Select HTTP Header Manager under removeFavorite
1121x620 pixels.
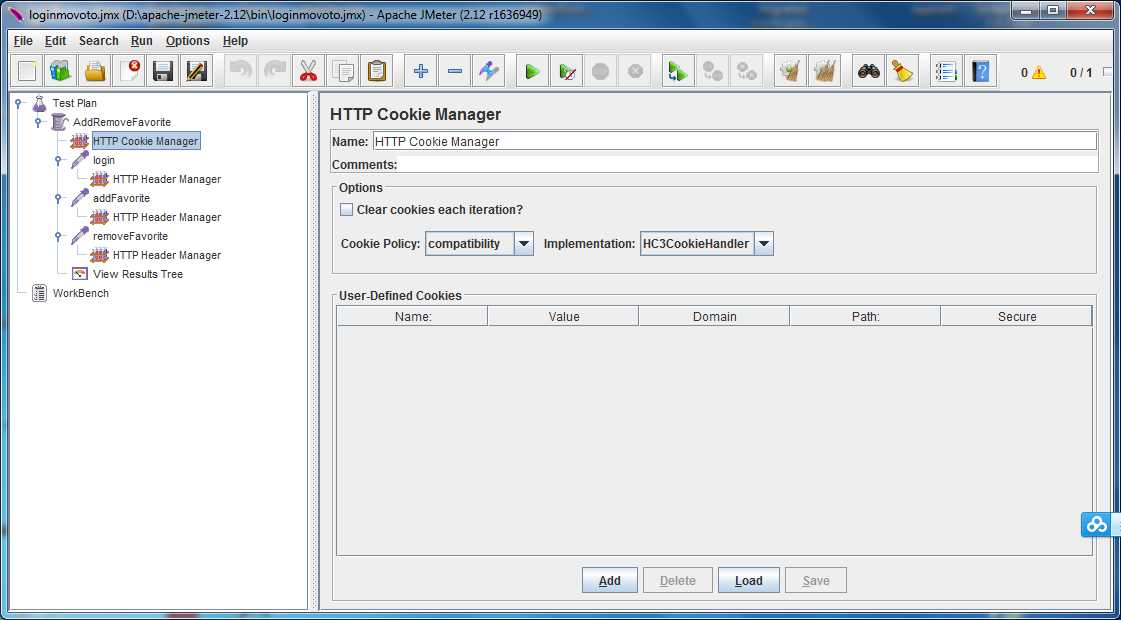click(167, 255)
